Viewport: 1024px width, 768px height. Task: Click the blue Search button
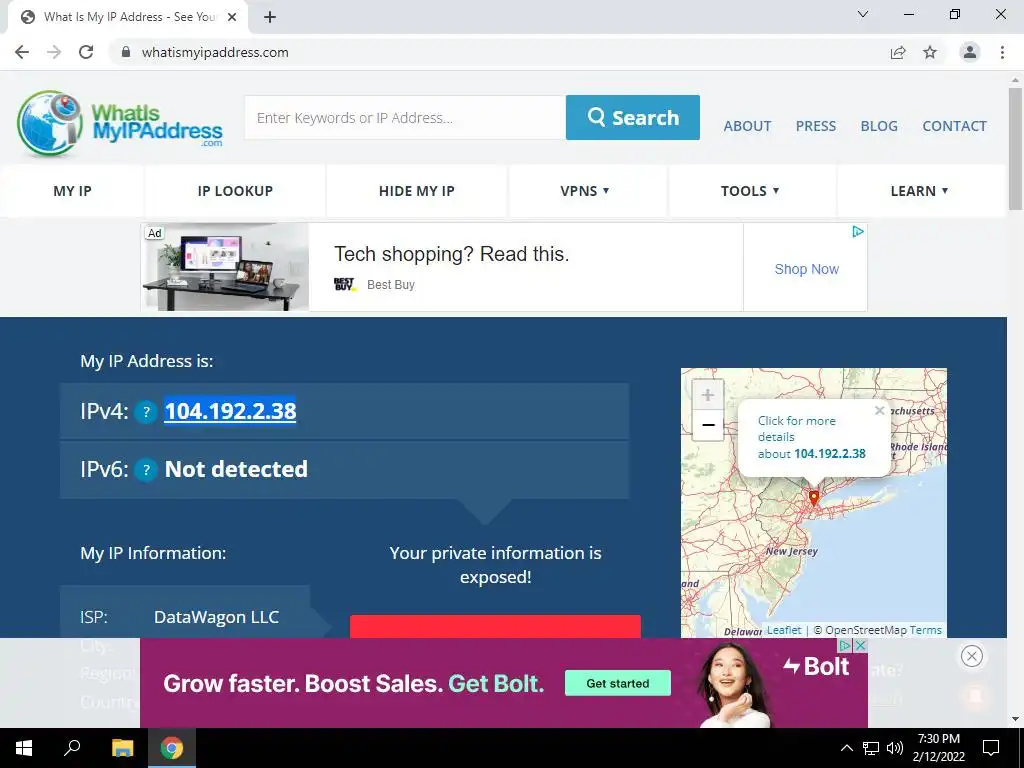pyautogui.click(x=633, y=118)
